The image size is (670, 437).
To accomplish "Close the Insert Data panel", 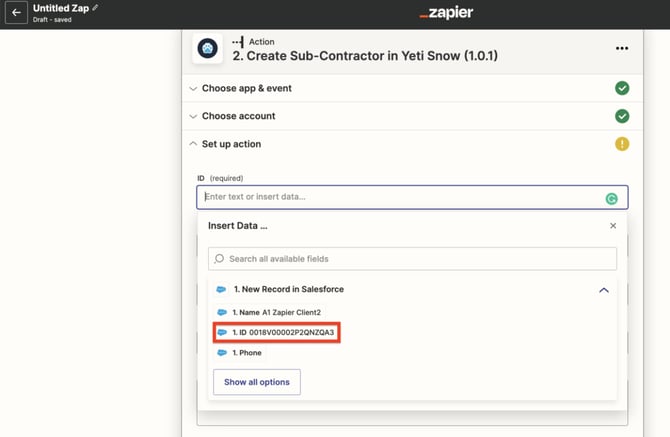I will (613, 226).
